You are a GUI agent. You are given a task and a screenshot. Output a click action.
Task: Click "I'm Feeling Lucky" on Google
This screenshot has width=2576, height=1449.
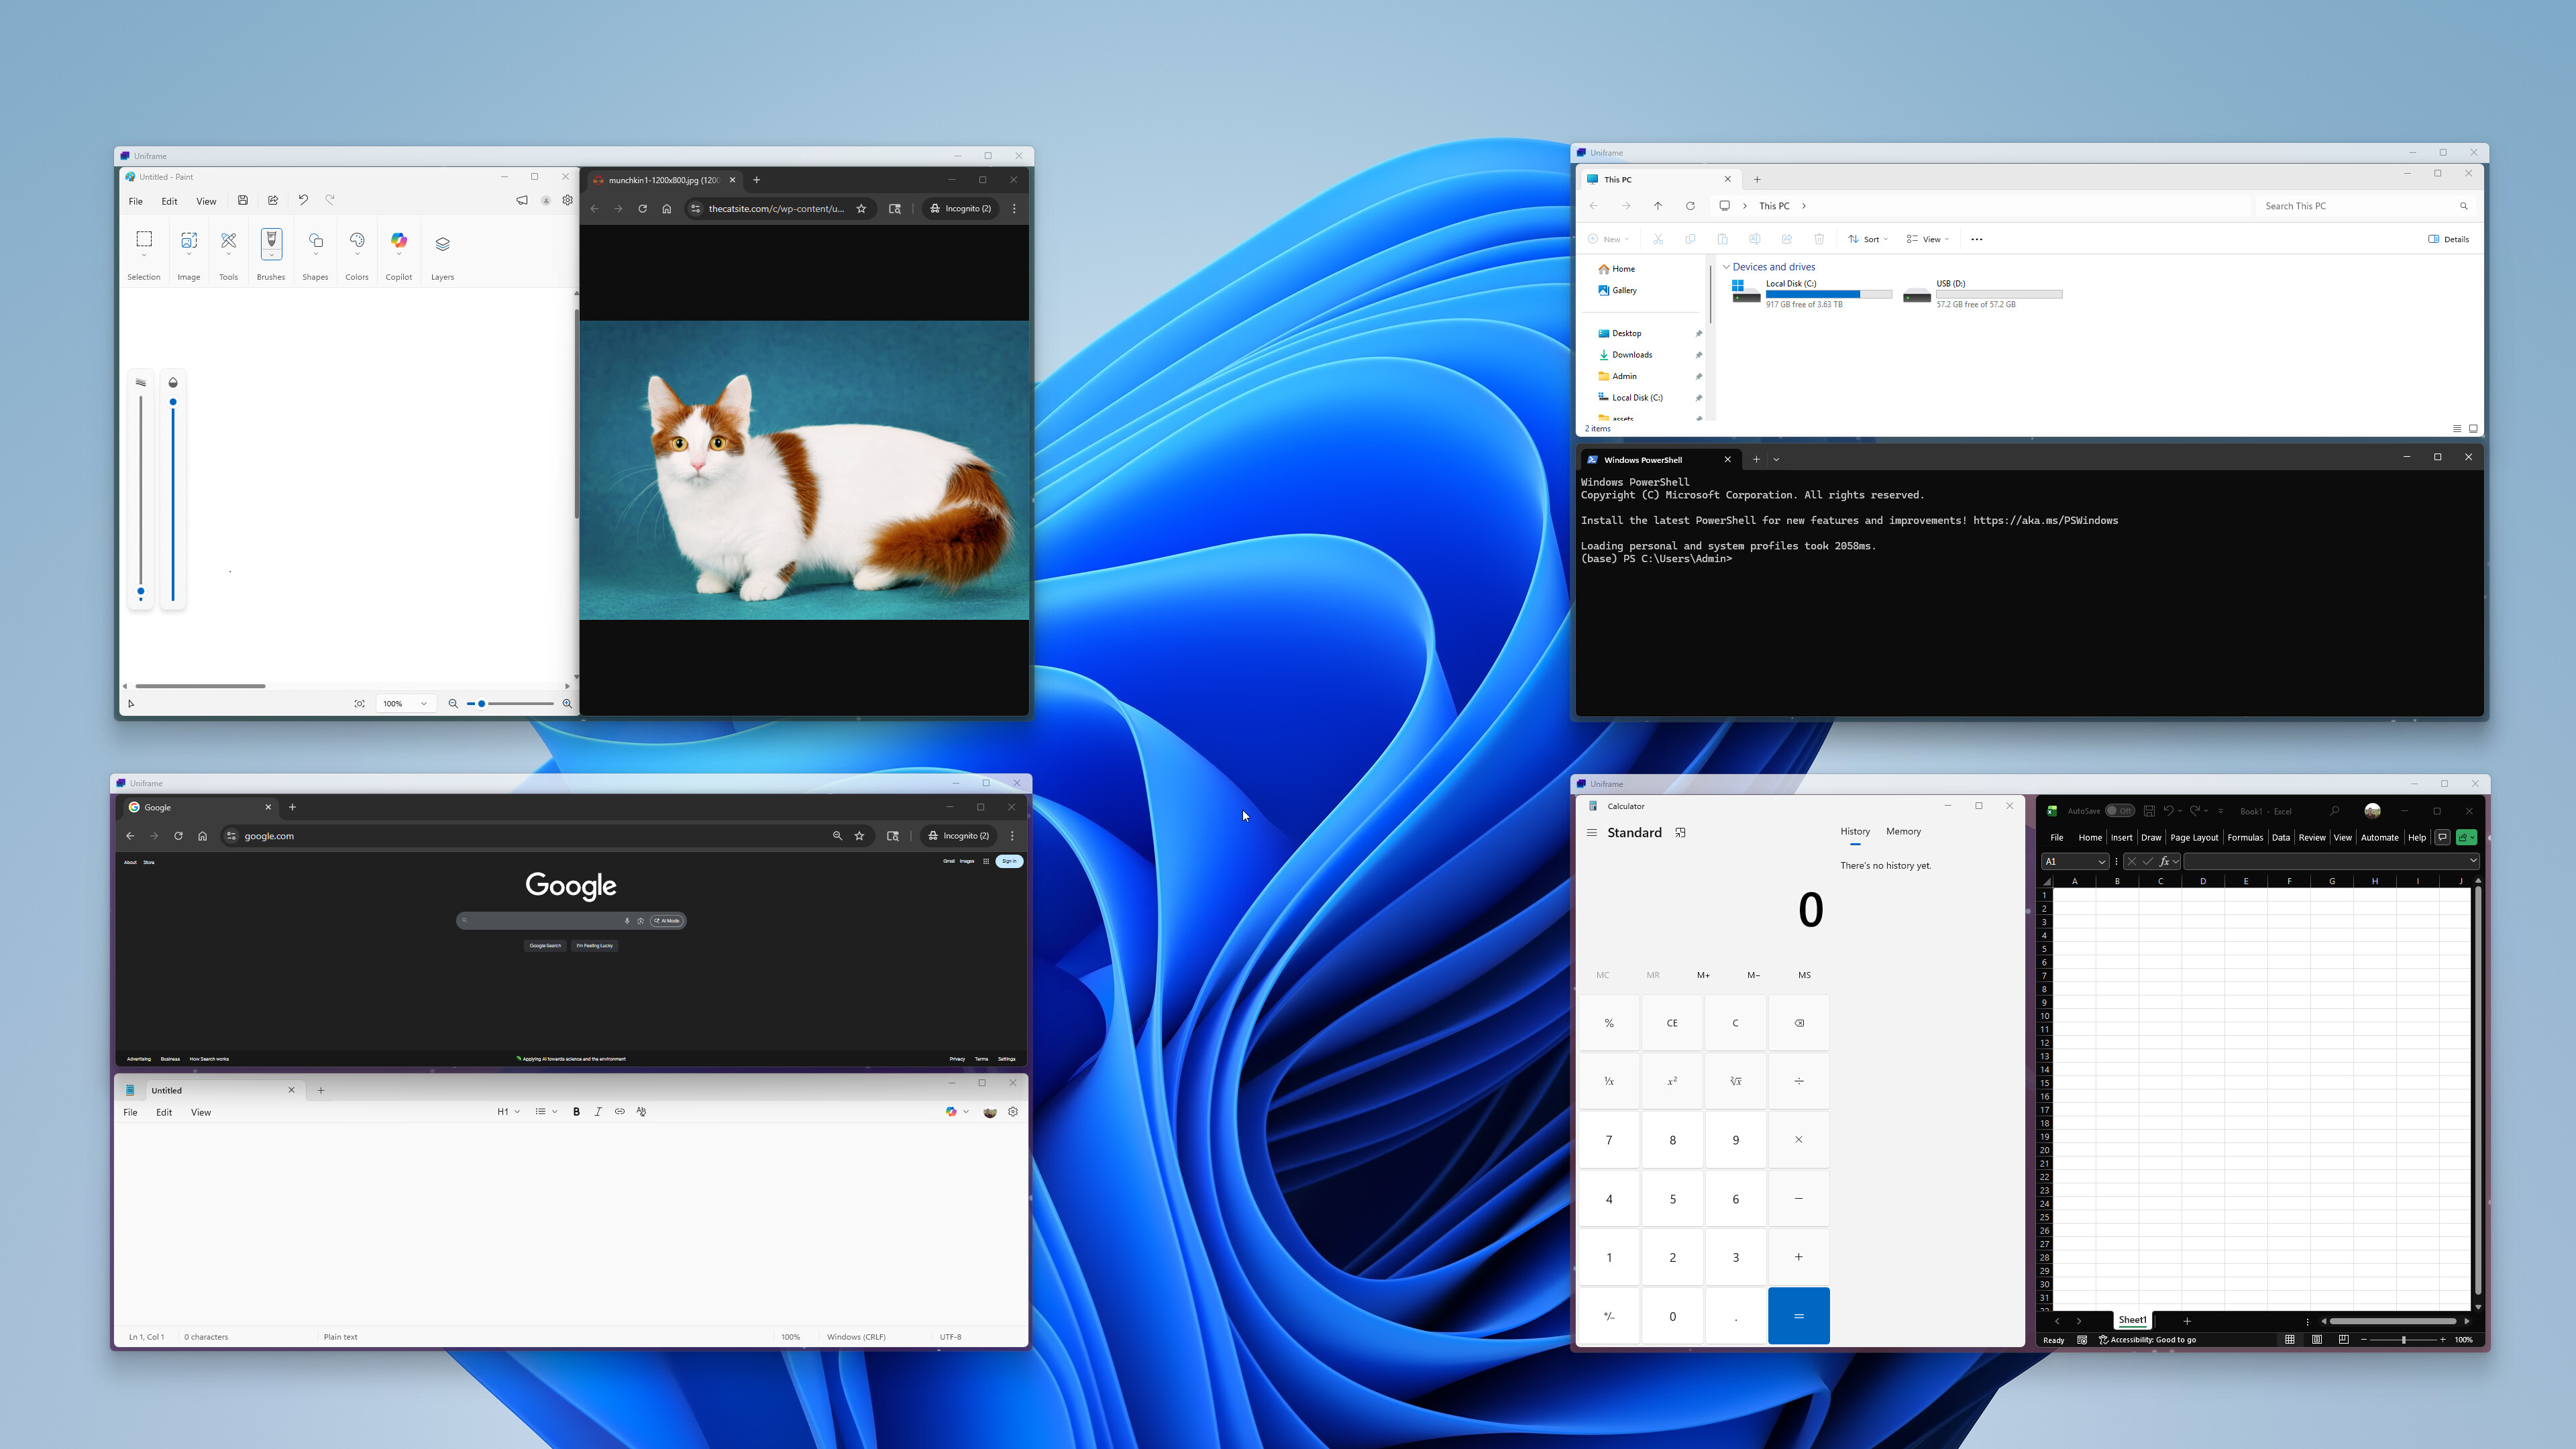coord(595,945)
